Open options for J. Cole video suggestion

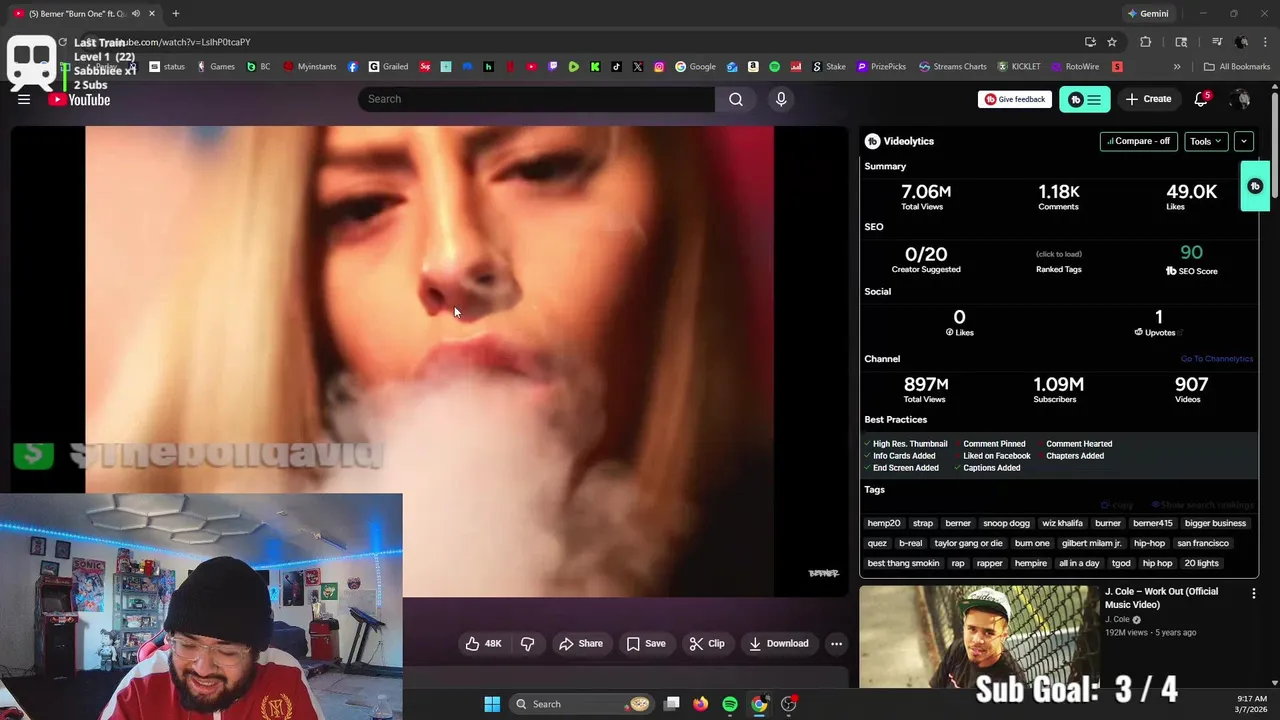[x=1253, y=593]
